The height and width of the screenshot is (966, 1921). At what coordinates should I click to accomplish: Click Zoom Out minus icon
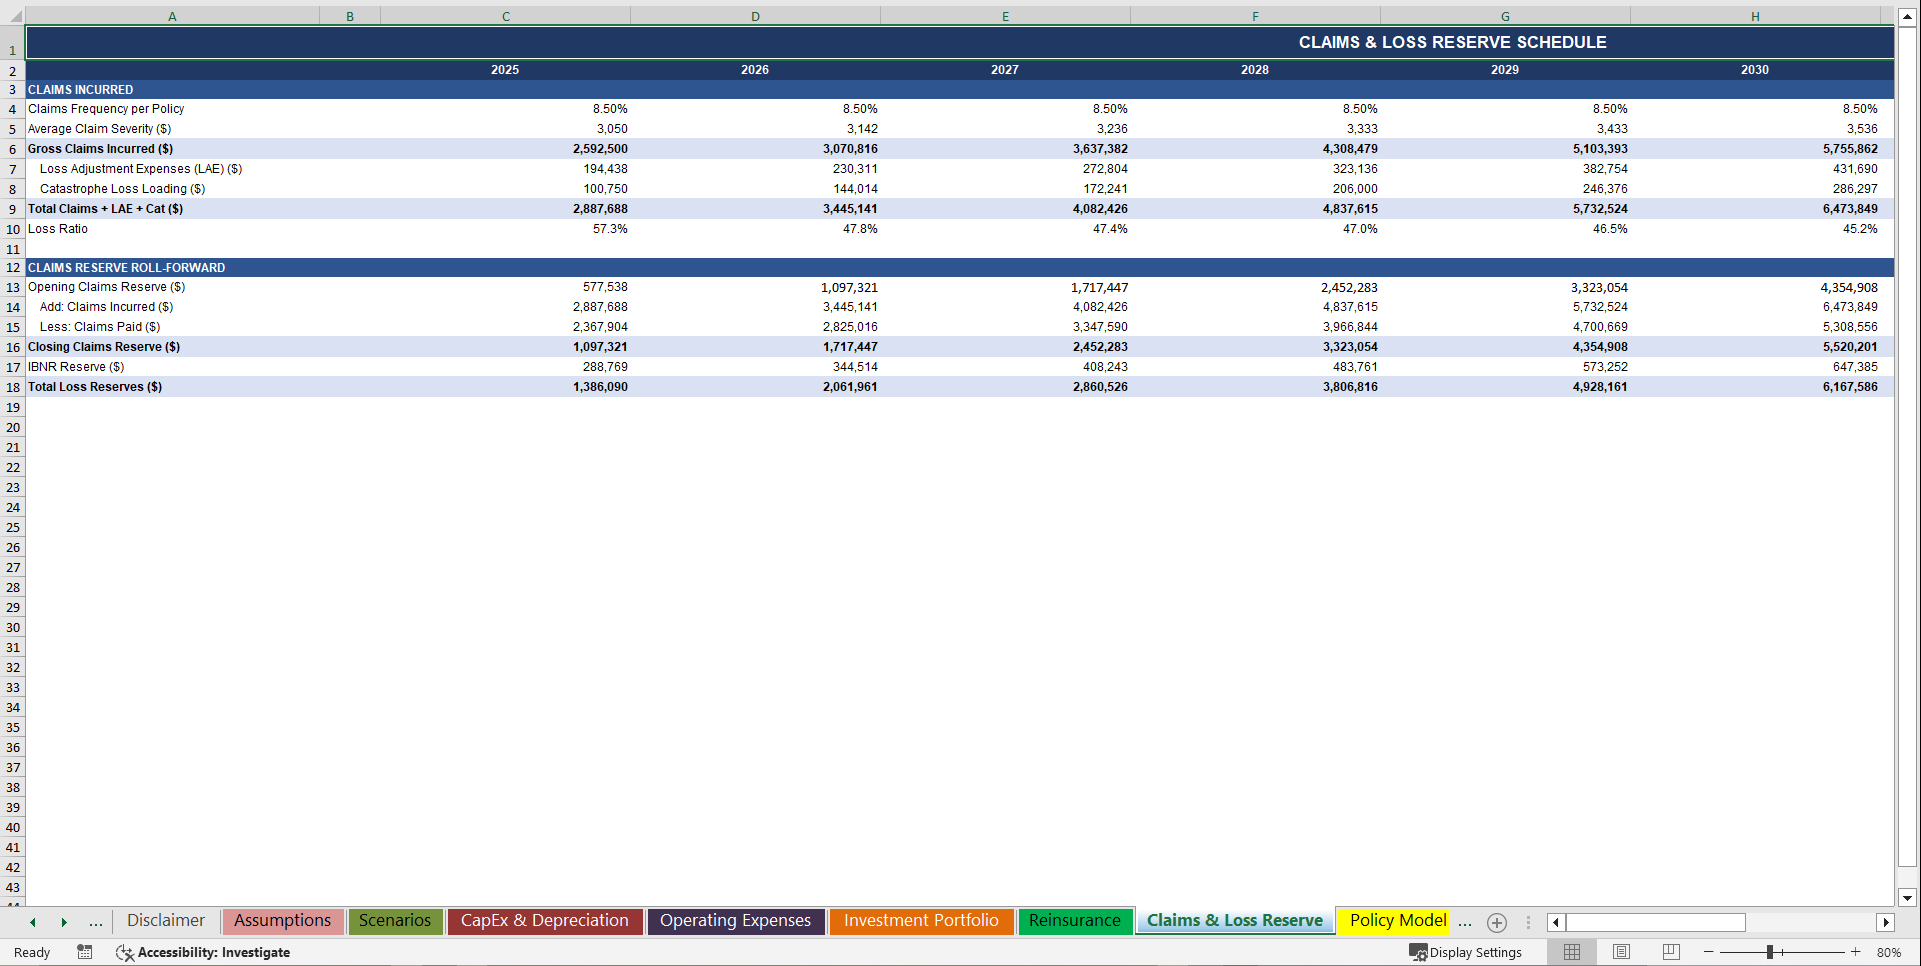coord(1706,952)
